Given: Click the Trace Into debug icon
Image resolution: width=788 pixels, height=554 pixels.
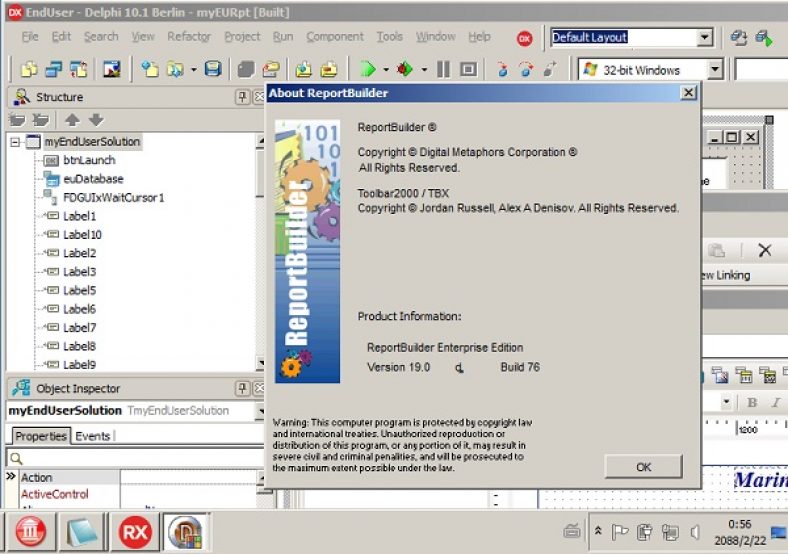Looking at the screenshot, I should click(x=502, y=69).
